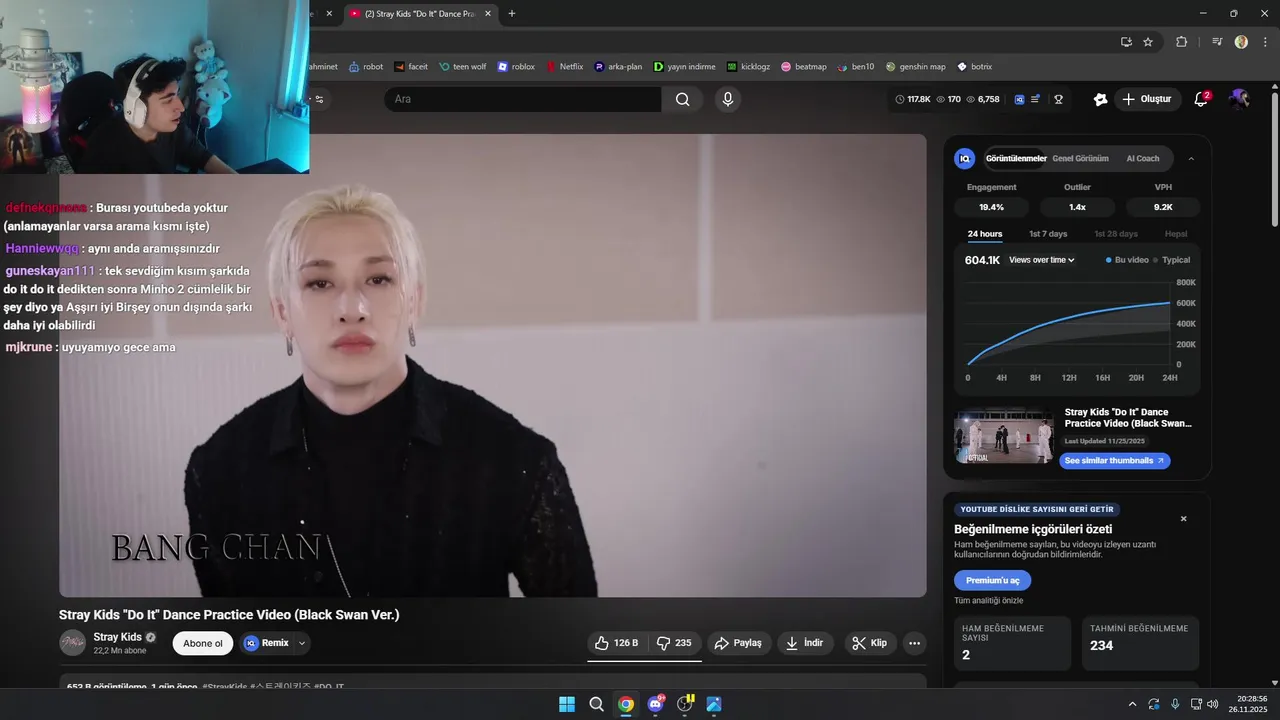This screenshot has height=720, width=1280.
Task: Open the genshin map bookmark
Action: point(915,67)
